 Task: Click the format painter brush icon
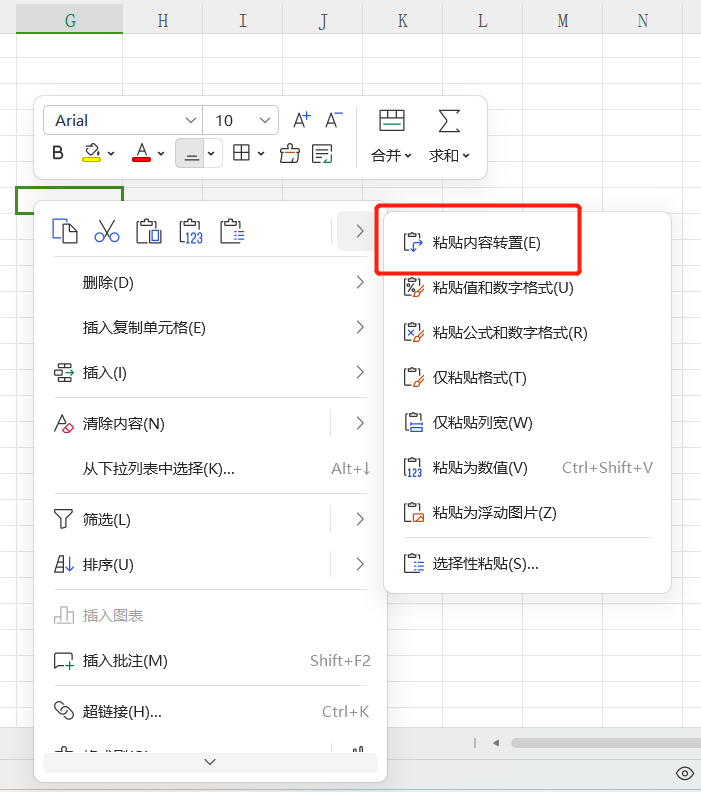coord(289,153)
